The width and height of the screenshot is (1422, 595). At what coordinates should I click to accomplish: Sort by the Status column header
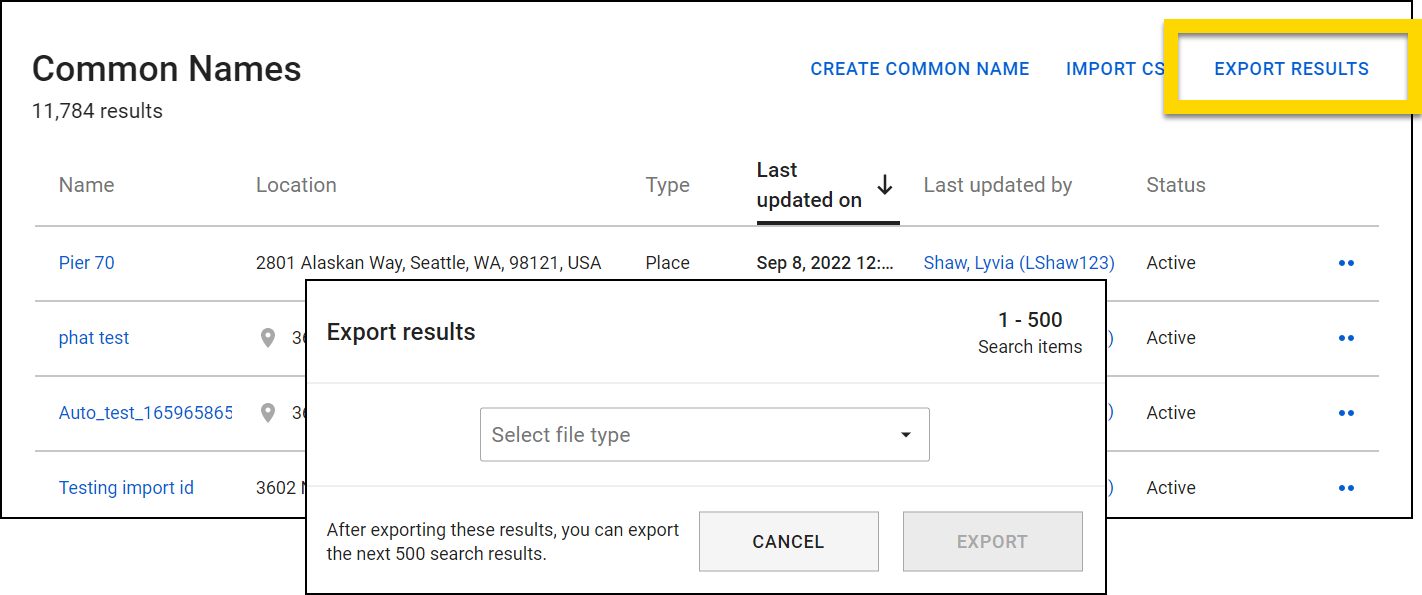1175,185
